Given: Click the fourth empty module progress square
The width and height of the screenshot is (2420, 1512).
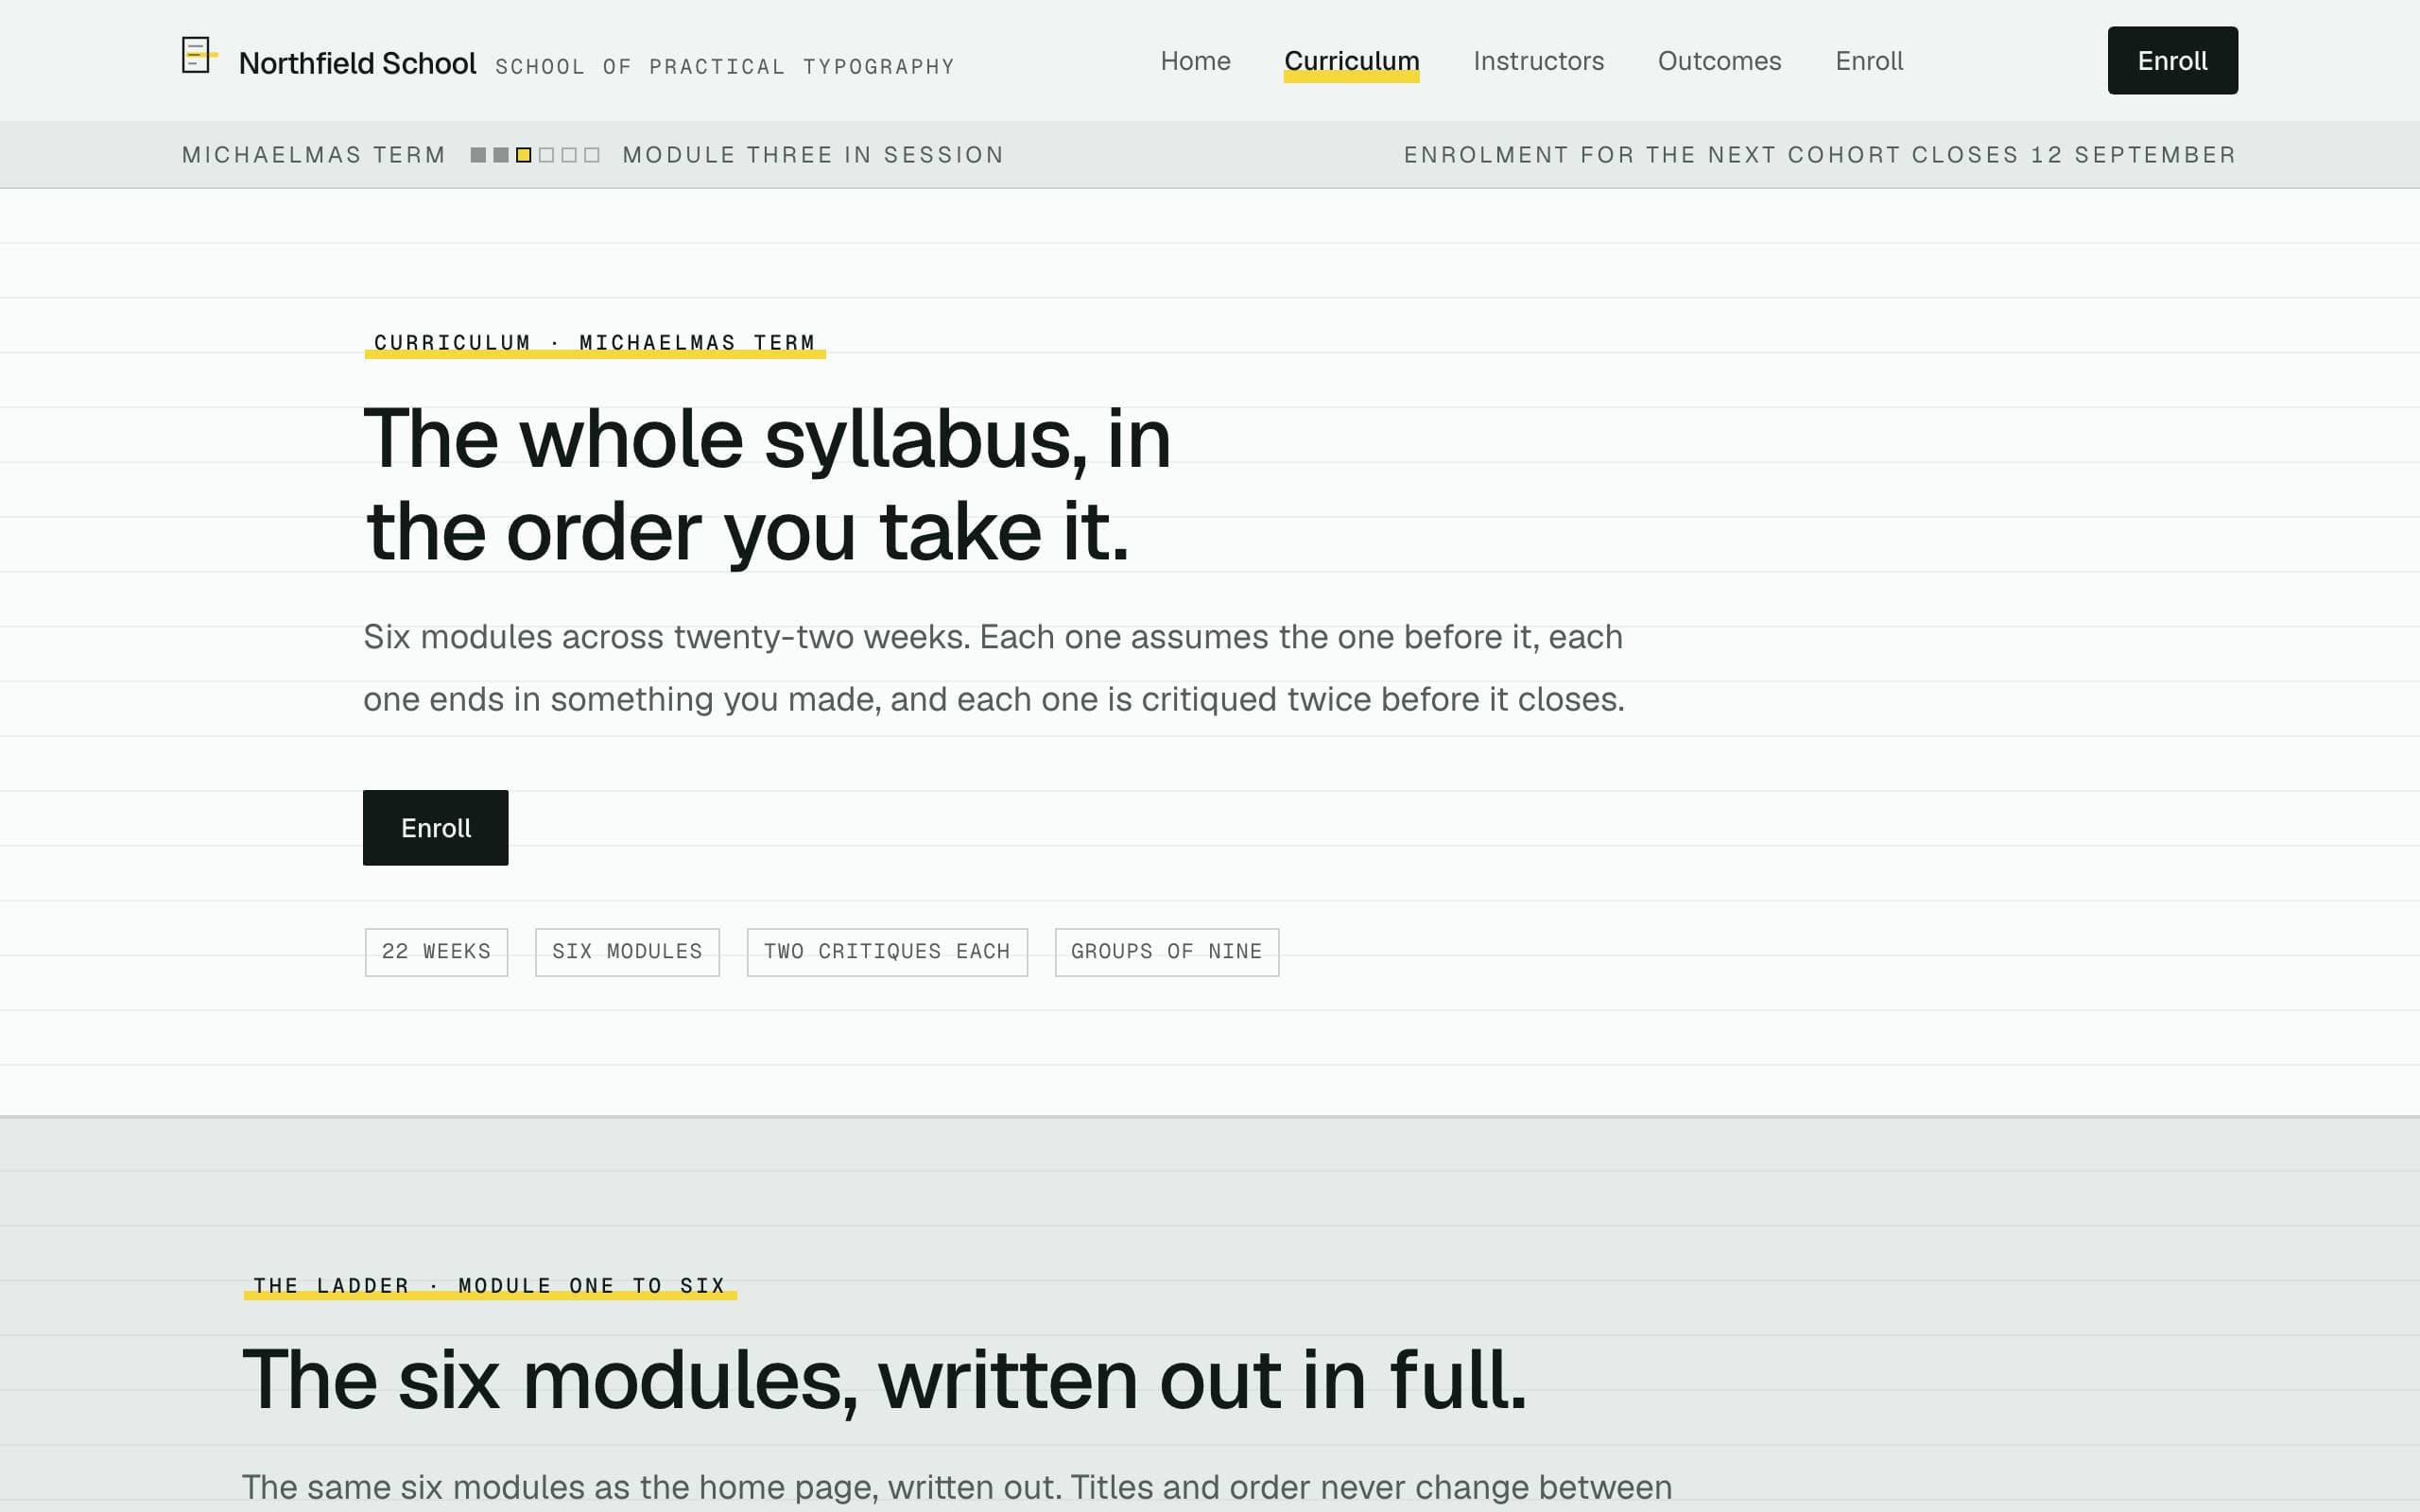Looking at the screenshot, I should [546, 155].
